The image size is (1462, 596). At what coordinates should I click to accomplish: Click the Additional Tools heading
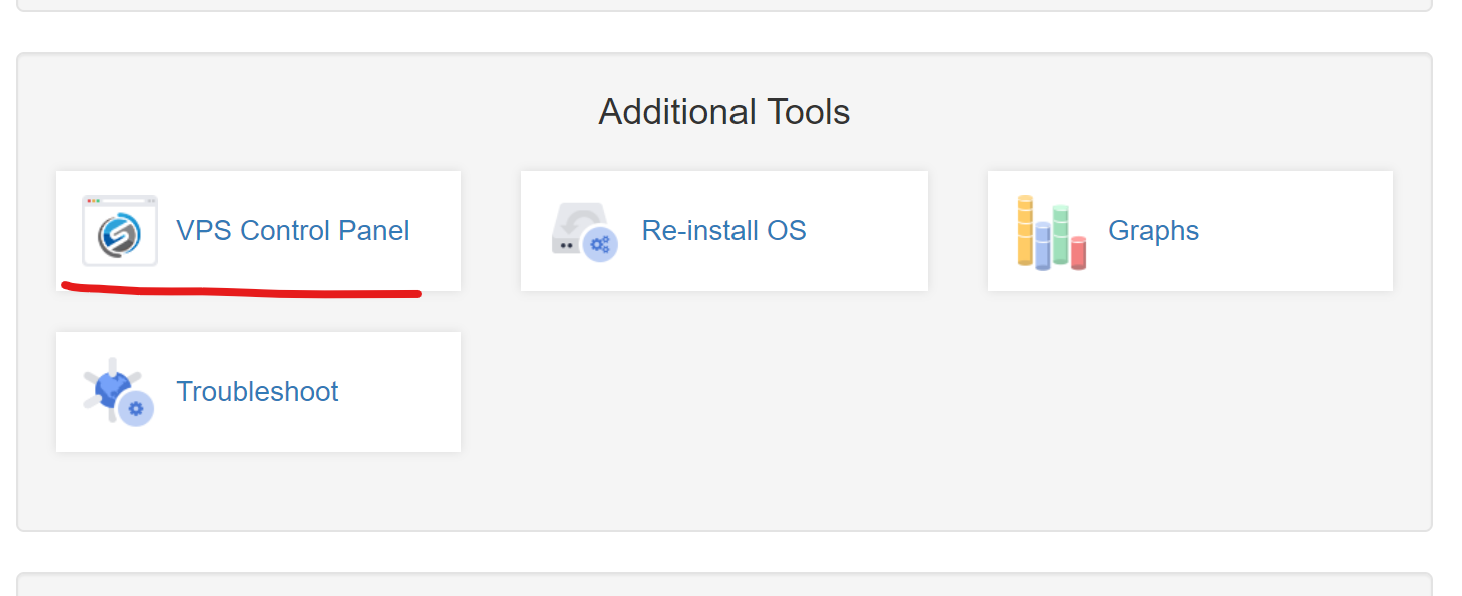(x=724, y=112)
